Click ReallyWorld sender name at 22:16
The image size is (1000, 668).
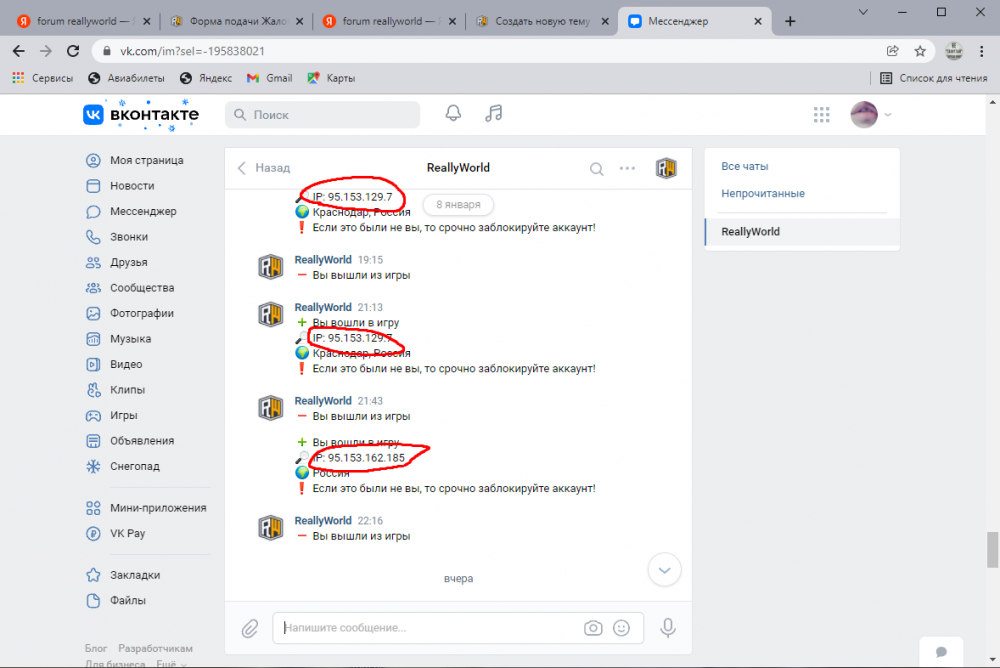click(323, 521)
